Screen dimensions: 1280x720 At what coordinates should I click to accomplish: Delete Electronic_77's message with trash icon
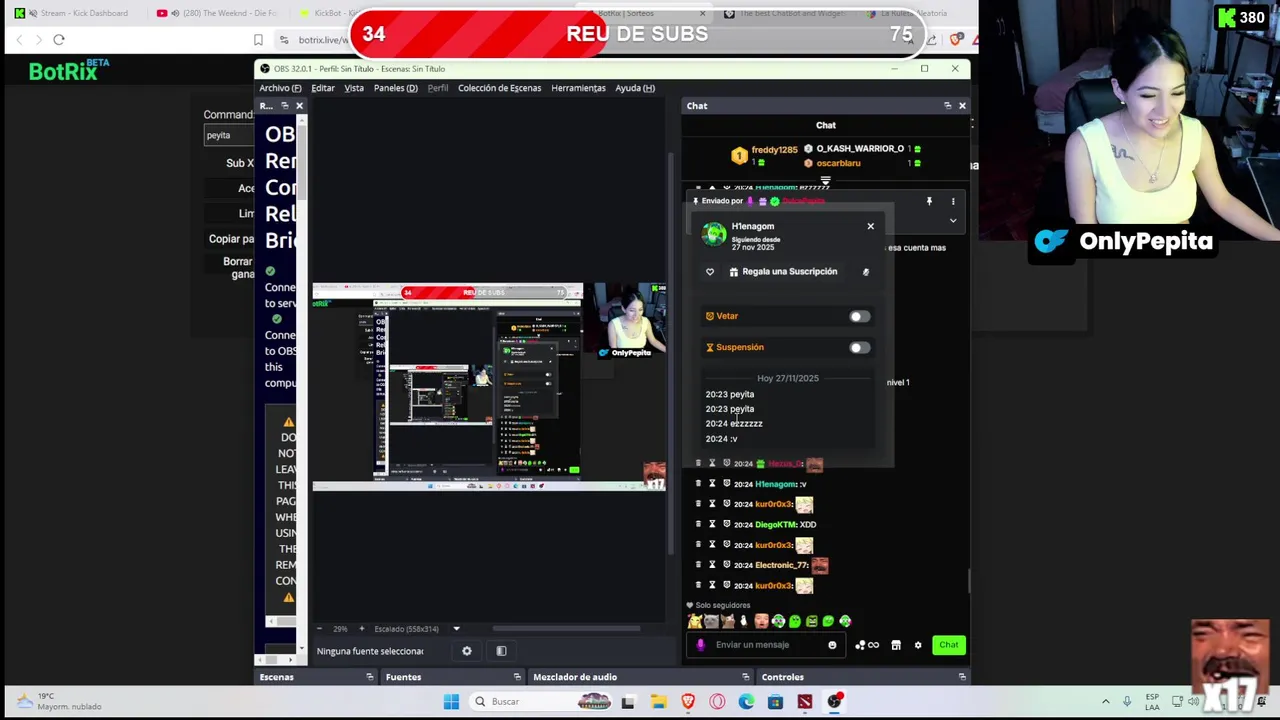click(x=698, y=565)
